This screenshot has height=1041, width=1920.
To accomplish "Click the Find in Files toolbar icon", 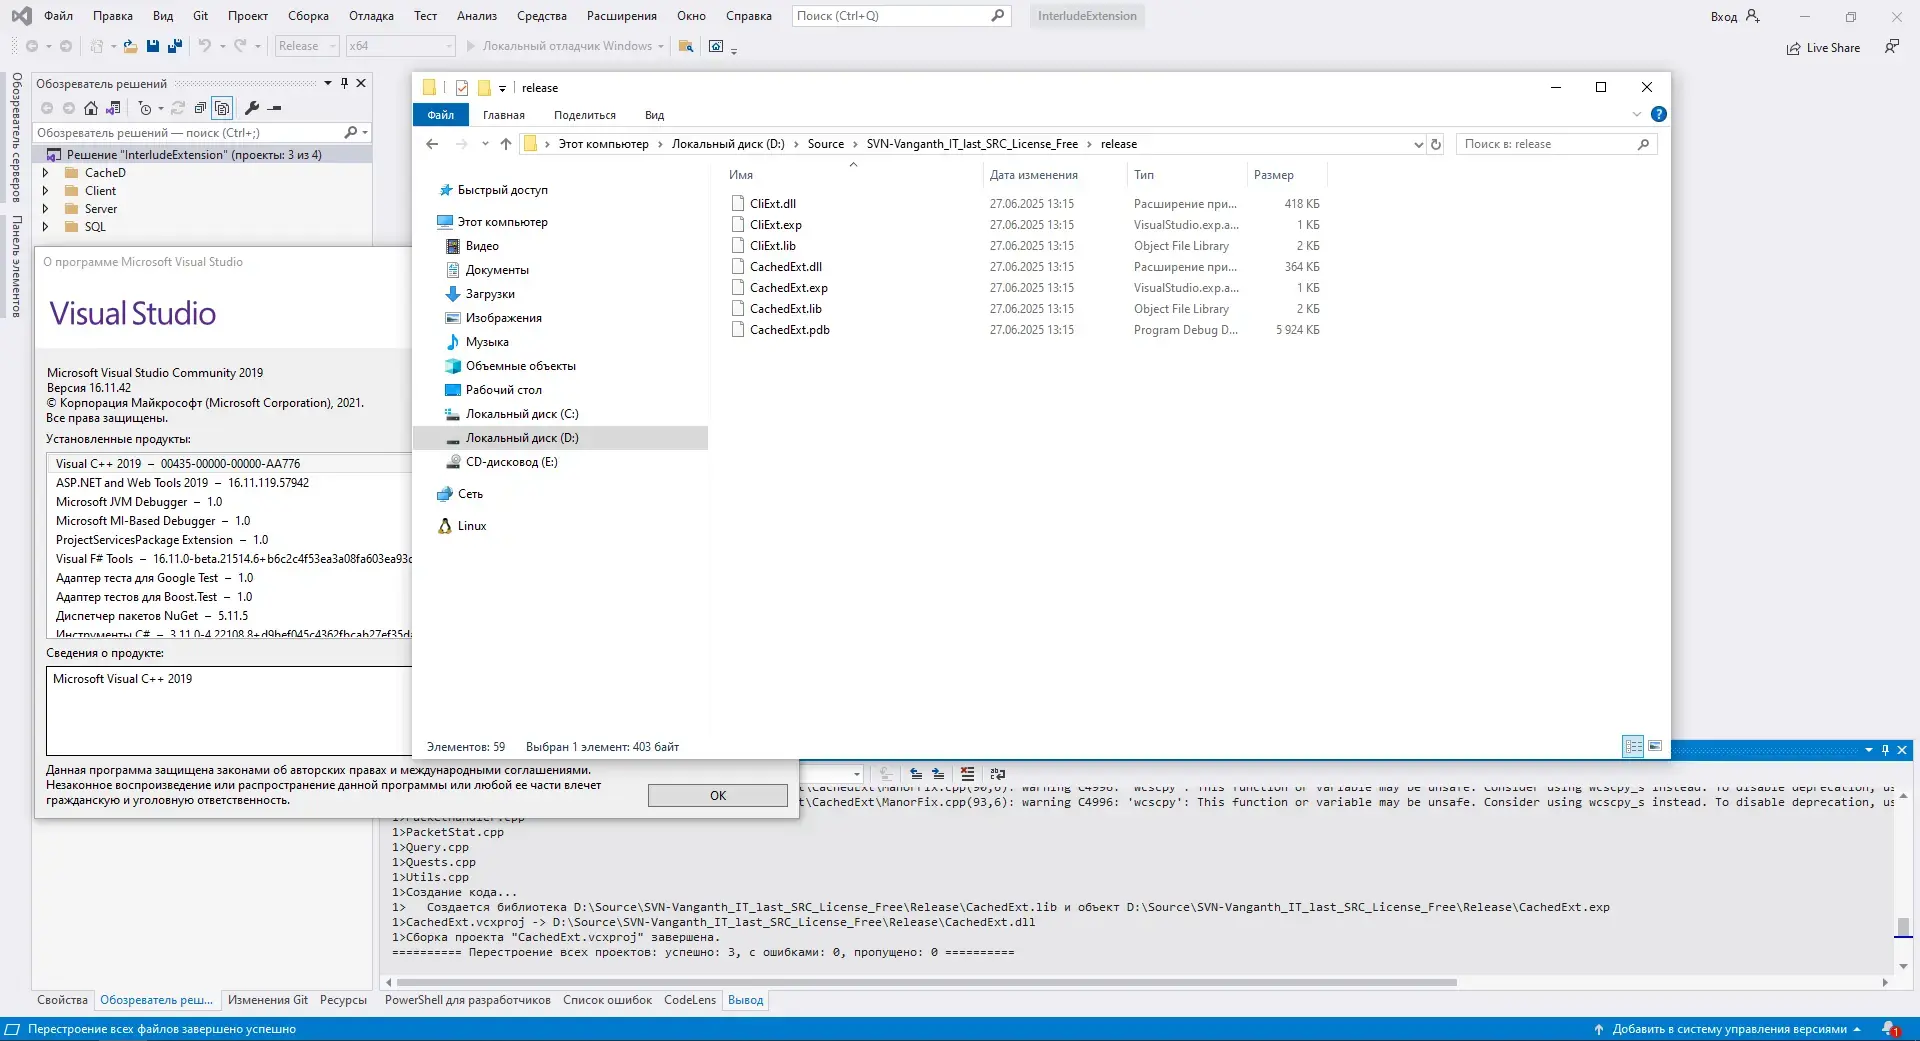I will click(686, 46).
